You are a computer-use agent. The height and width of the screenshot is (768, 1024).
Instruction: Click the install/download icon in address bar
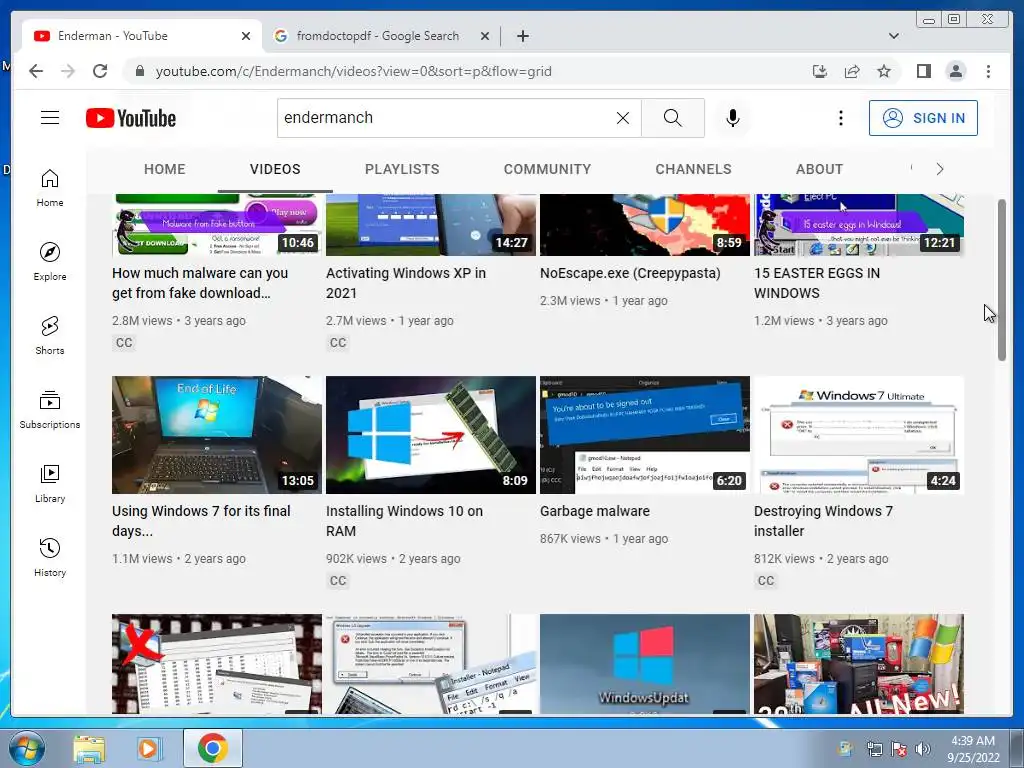pyautogui.click(x=820, y=71)
